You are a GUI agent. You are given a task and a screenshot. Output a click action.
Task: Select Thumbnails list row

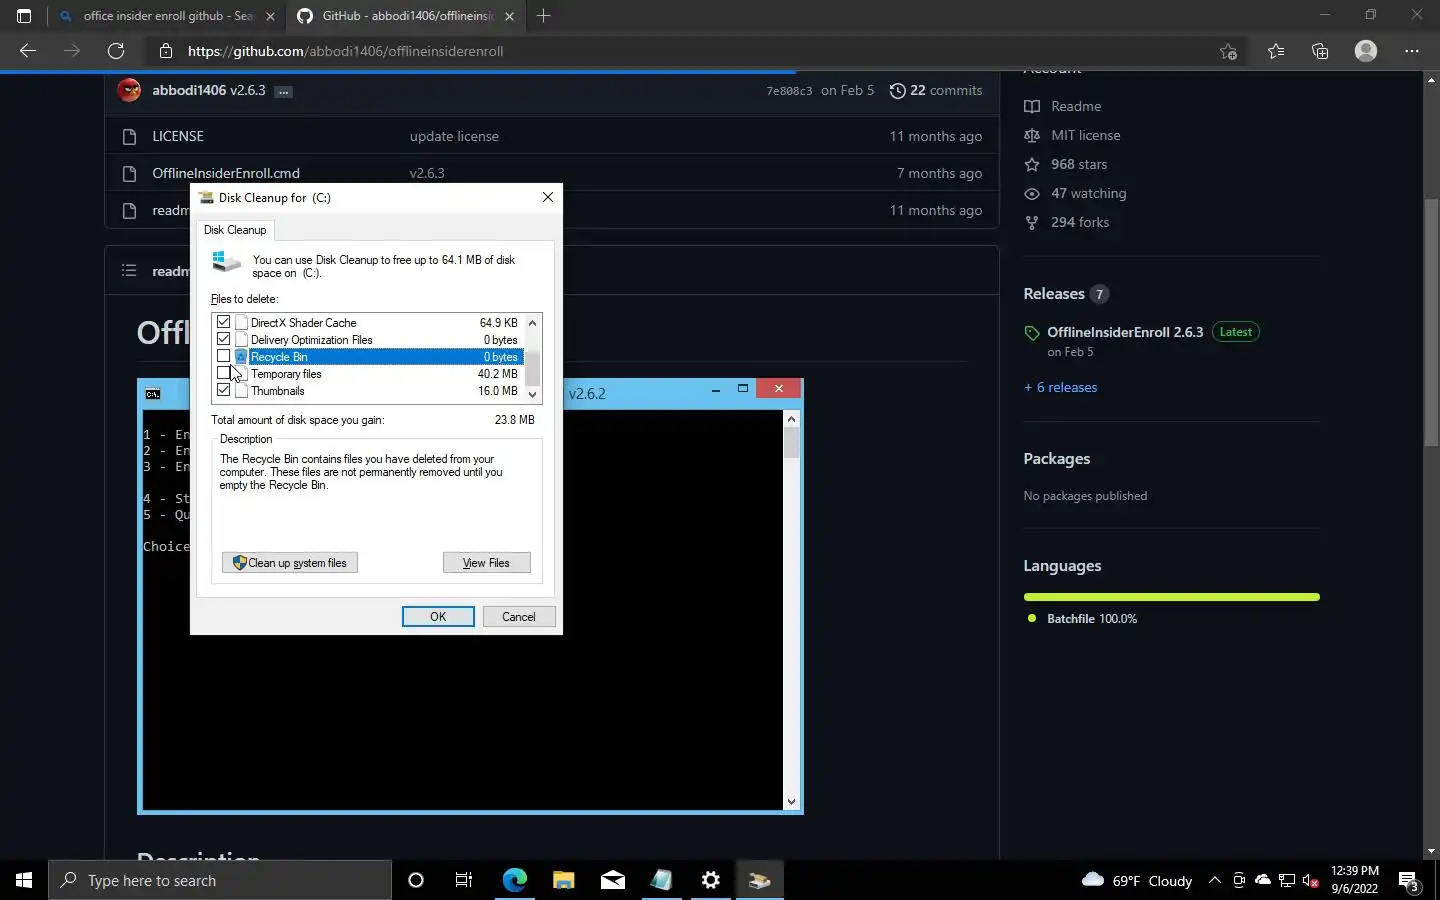[x=368, y=391]
